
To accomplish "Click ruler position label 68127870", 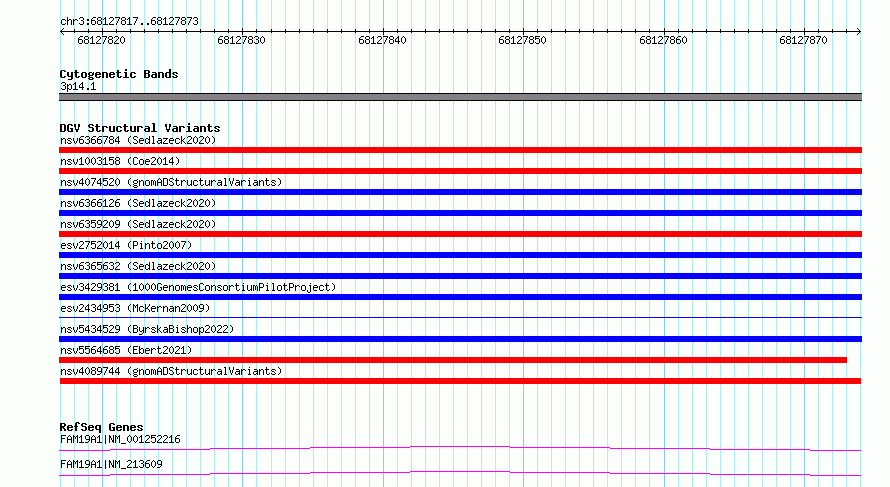I will (x=803, y=40).
